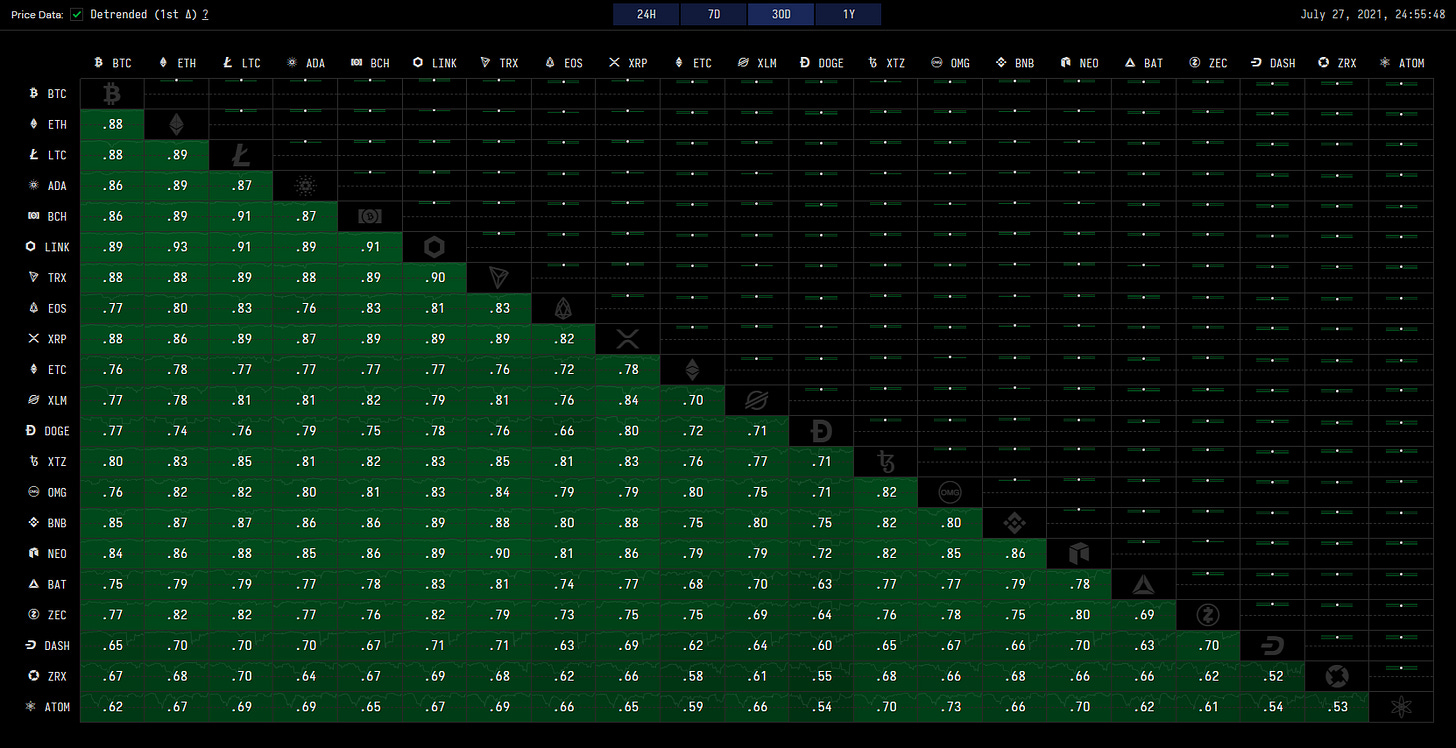Click the .91 cell at BCH row, LTC column

(241, 216)
